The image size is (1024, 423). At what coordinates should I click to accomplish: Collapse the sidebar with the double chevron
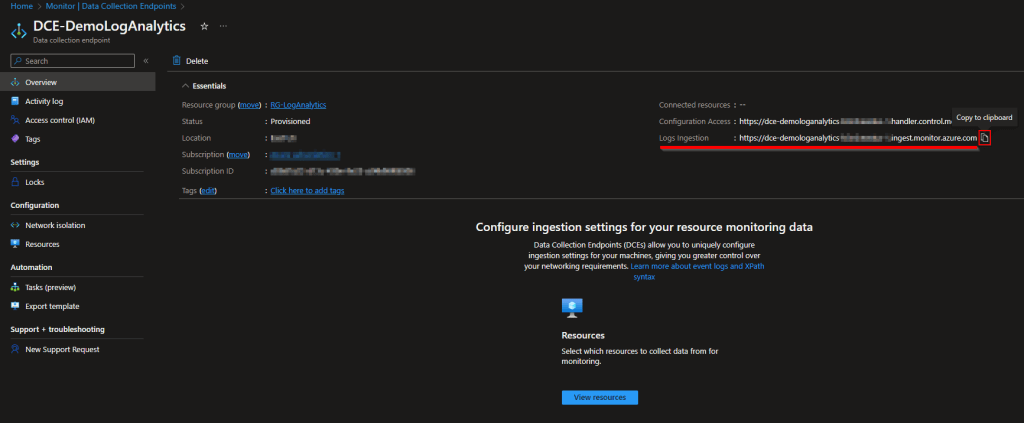(x=146, y=61)
